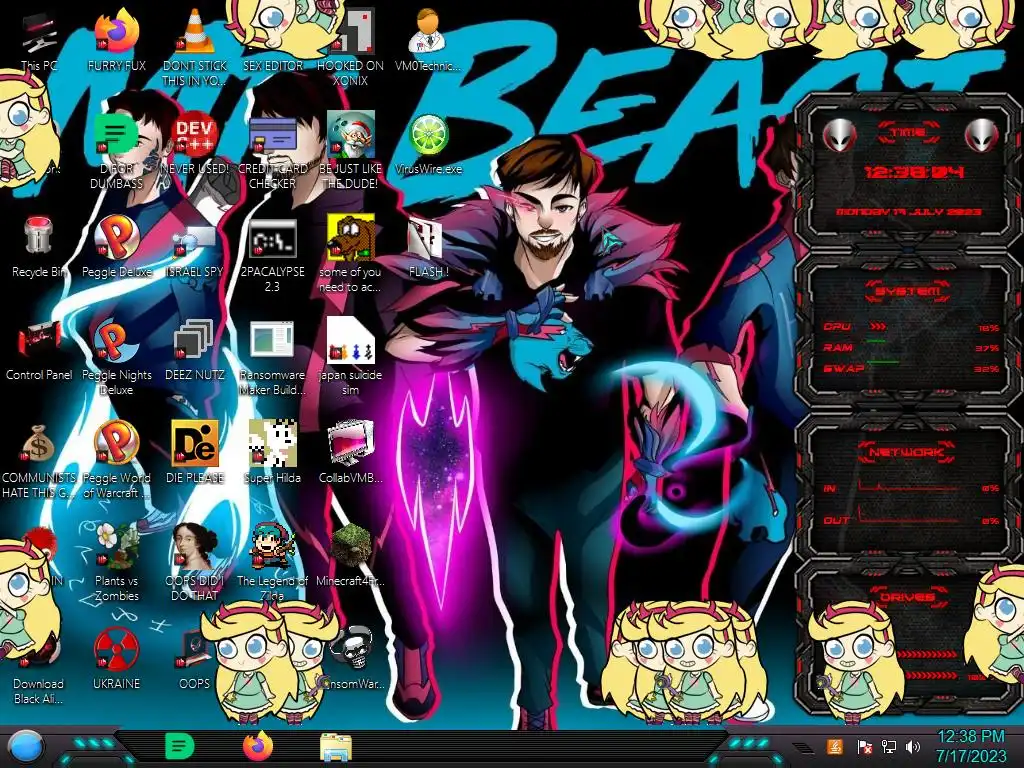Select the Minecraft4Fr grass block icon
Image resolution: width=1024 pixels, height=768 pixels.
coord(351,556)
